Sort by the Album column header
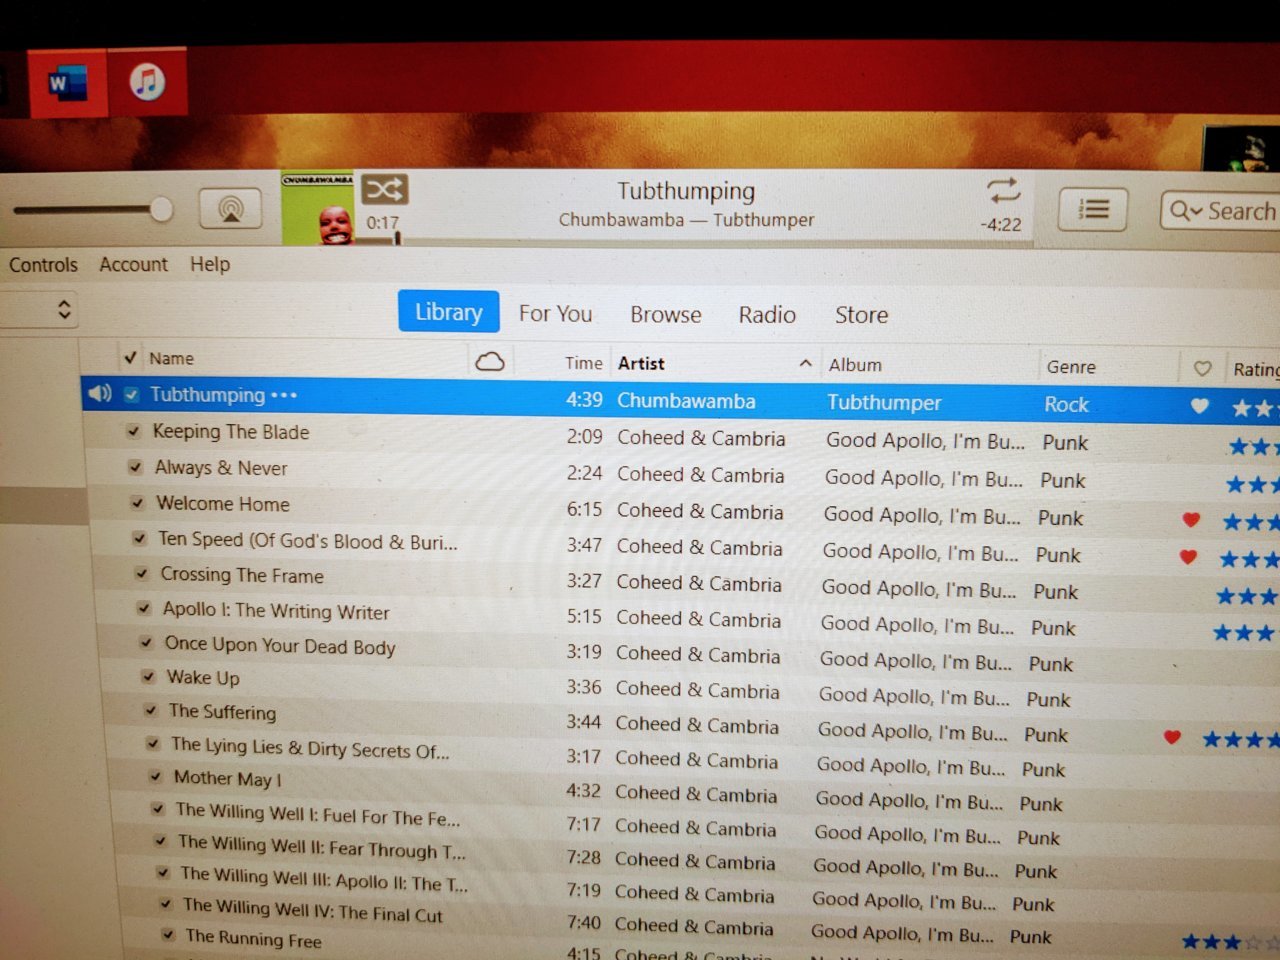This screenshot has height=960, width=1280. click(855, 365)
